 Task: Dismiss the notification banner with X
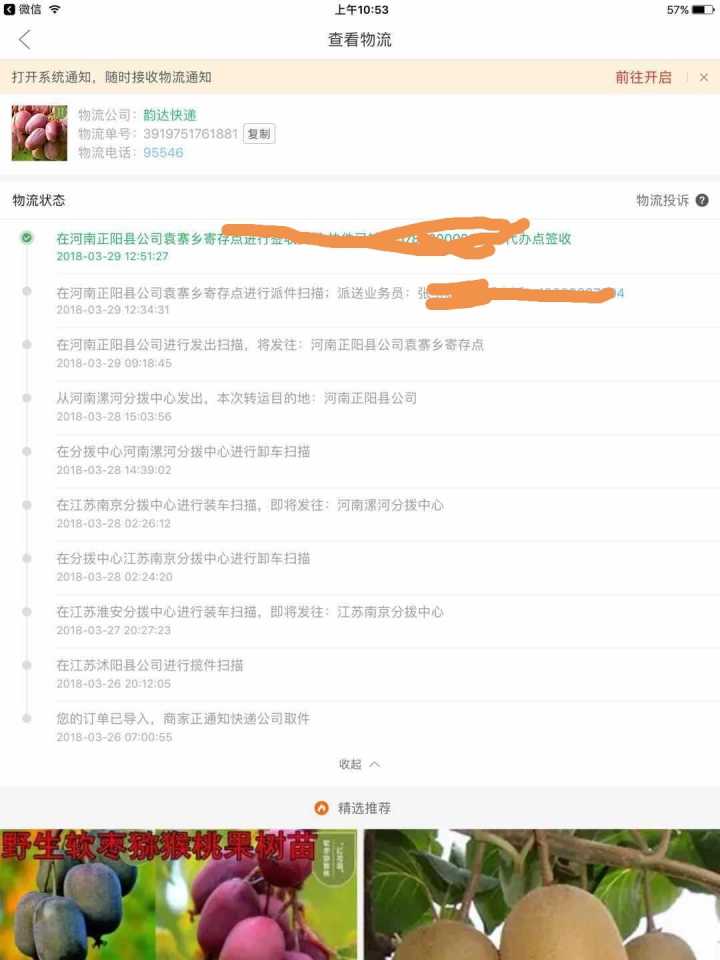[x=703, y=77]
